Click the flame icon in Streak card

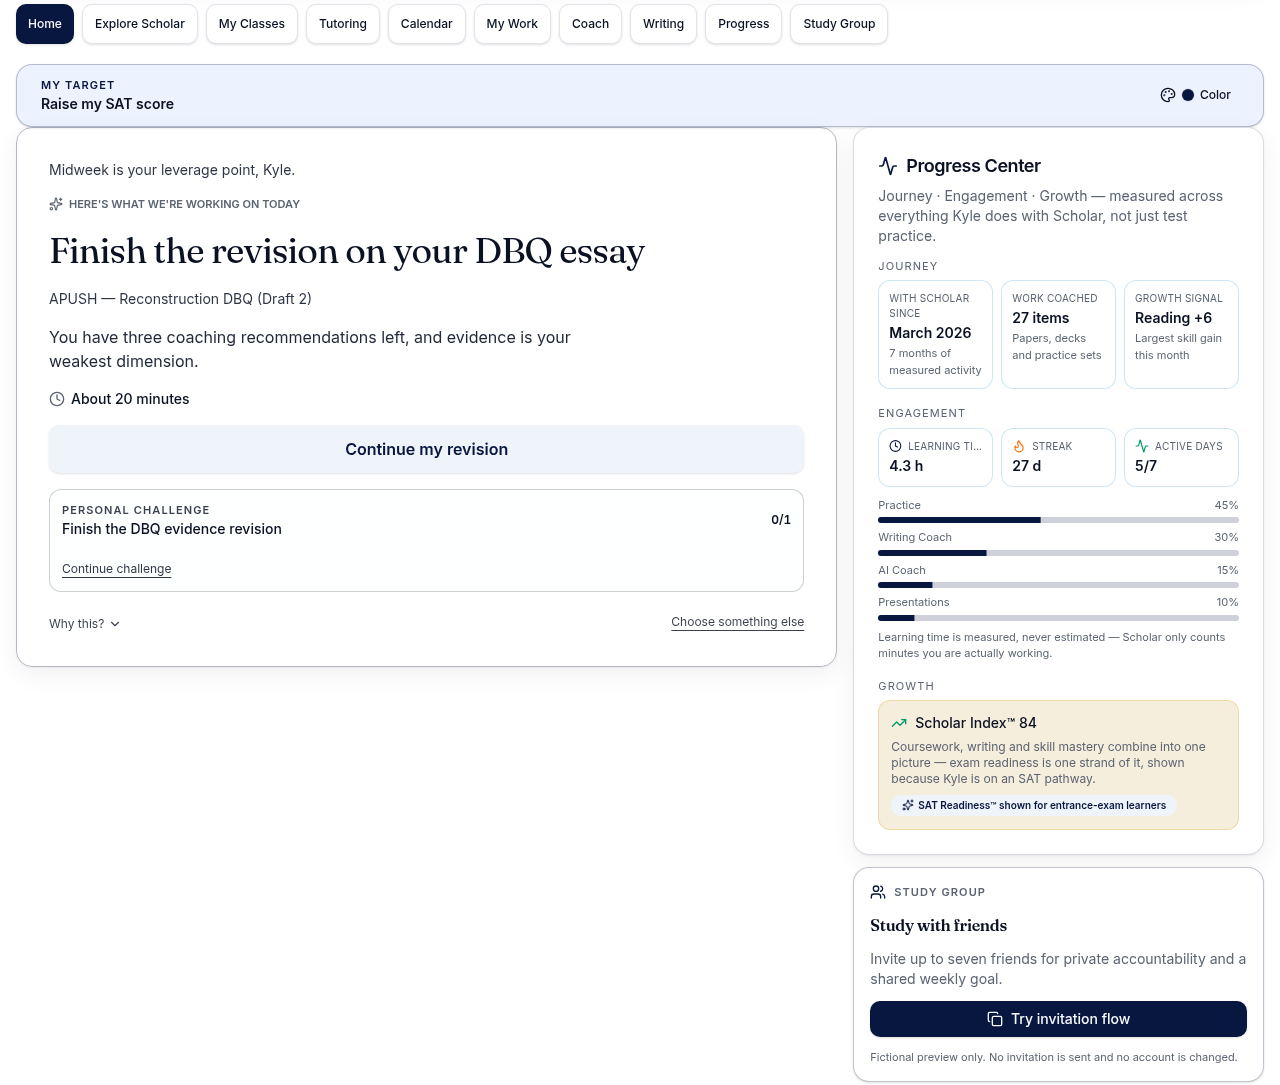click(1019, 446)
